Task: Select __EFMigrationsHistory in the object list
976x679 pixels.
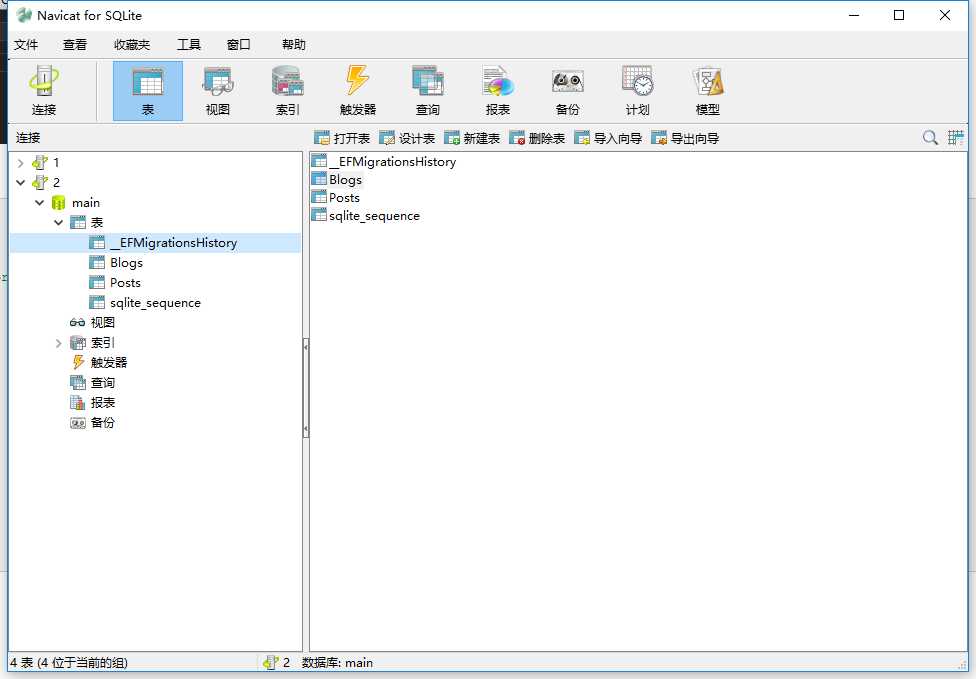Action: (384, 162)
